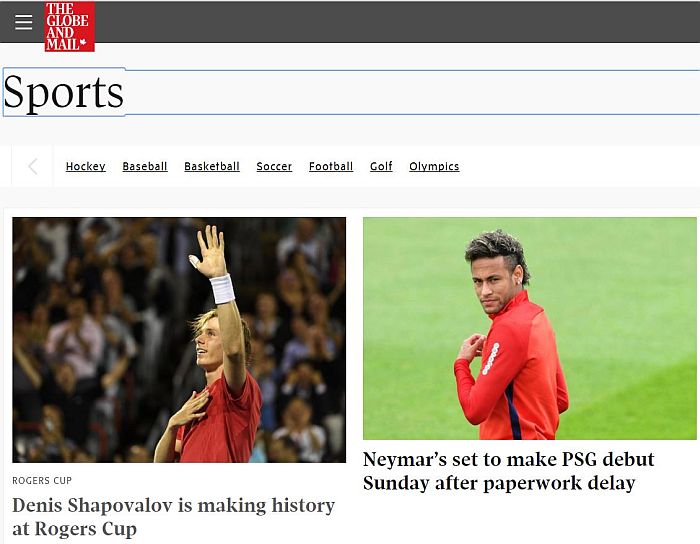Click Shapovalov's raised hand in photo
The width and height of the screenshot is (700, 544).
pos(210,252)
